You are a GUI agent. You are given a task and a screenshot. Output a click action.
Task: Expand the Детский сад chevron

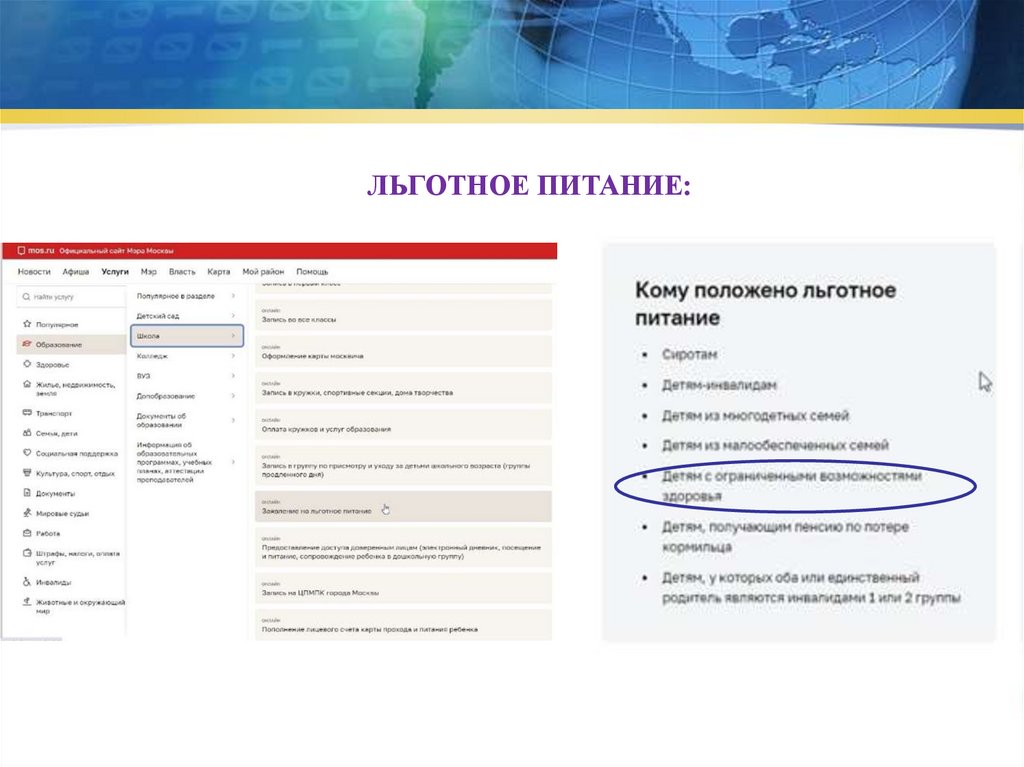[x=233, y=316]
